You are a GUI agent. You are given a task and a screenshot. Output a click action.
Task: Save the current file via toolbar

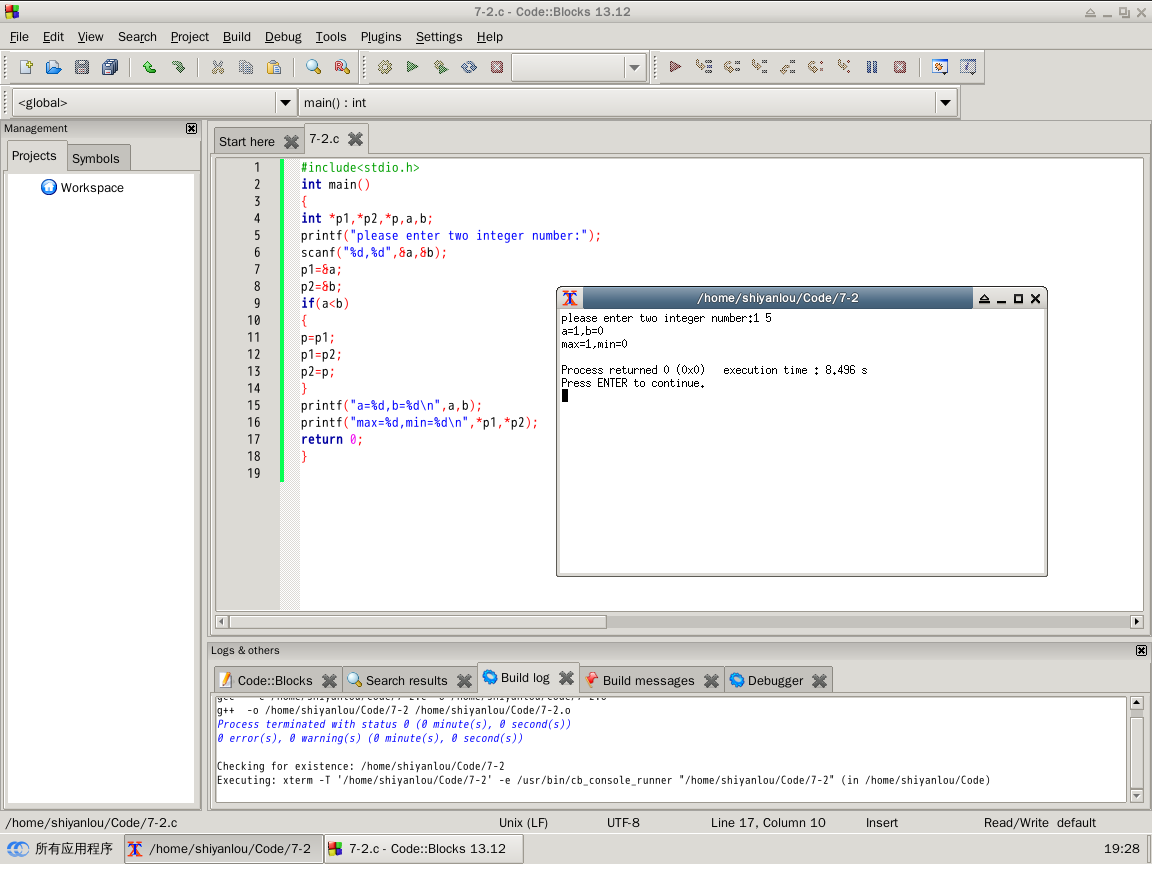point(82,68)
